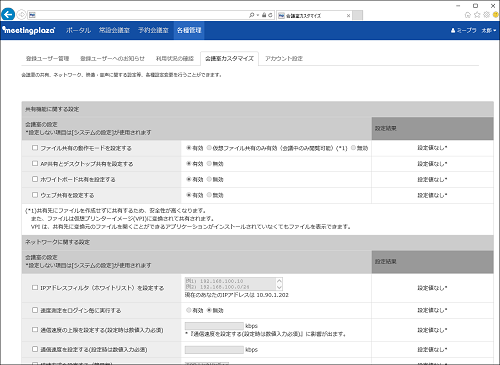The image size is (500, 365).
Task: Click 設定値なし in ファイル共有 row
Action: click(x=432, y=148)
